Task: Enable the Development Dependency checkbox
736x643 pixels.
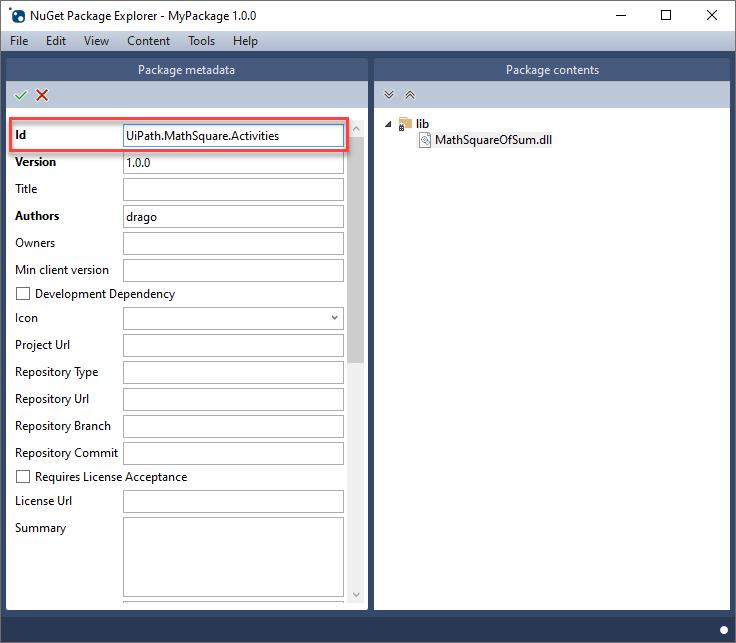Action: click(x=22, y=294)
